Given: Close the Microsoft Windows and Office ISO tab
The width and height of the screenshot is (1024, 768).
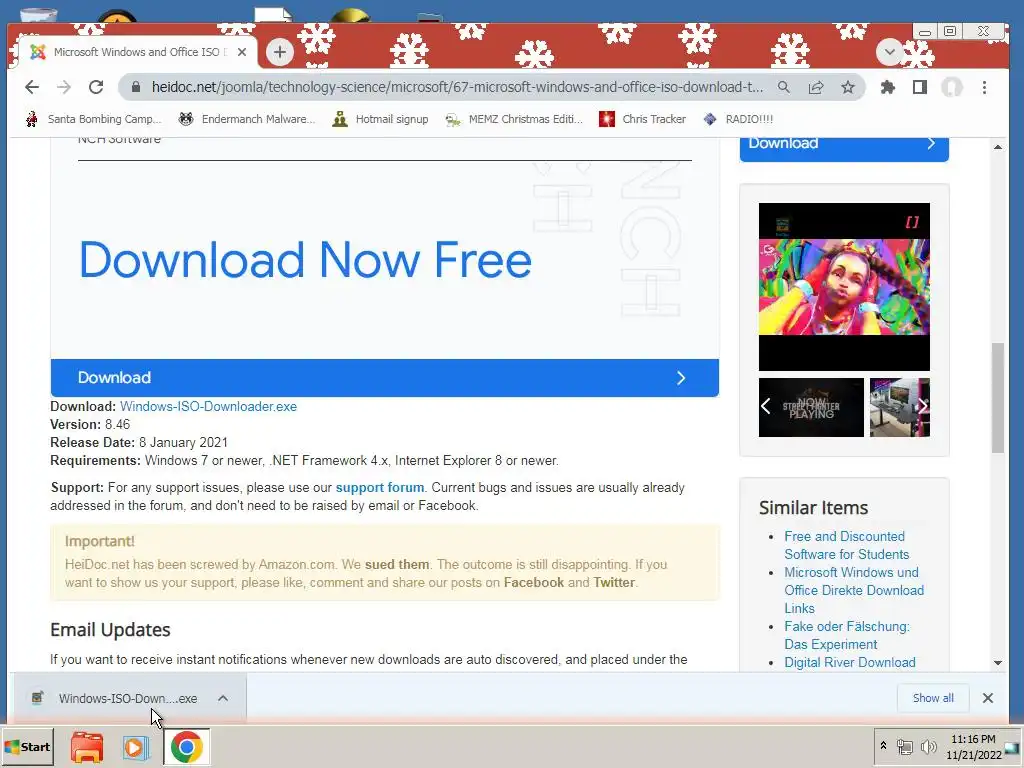Looking at the screenshot, I should (x=242, y=52).
